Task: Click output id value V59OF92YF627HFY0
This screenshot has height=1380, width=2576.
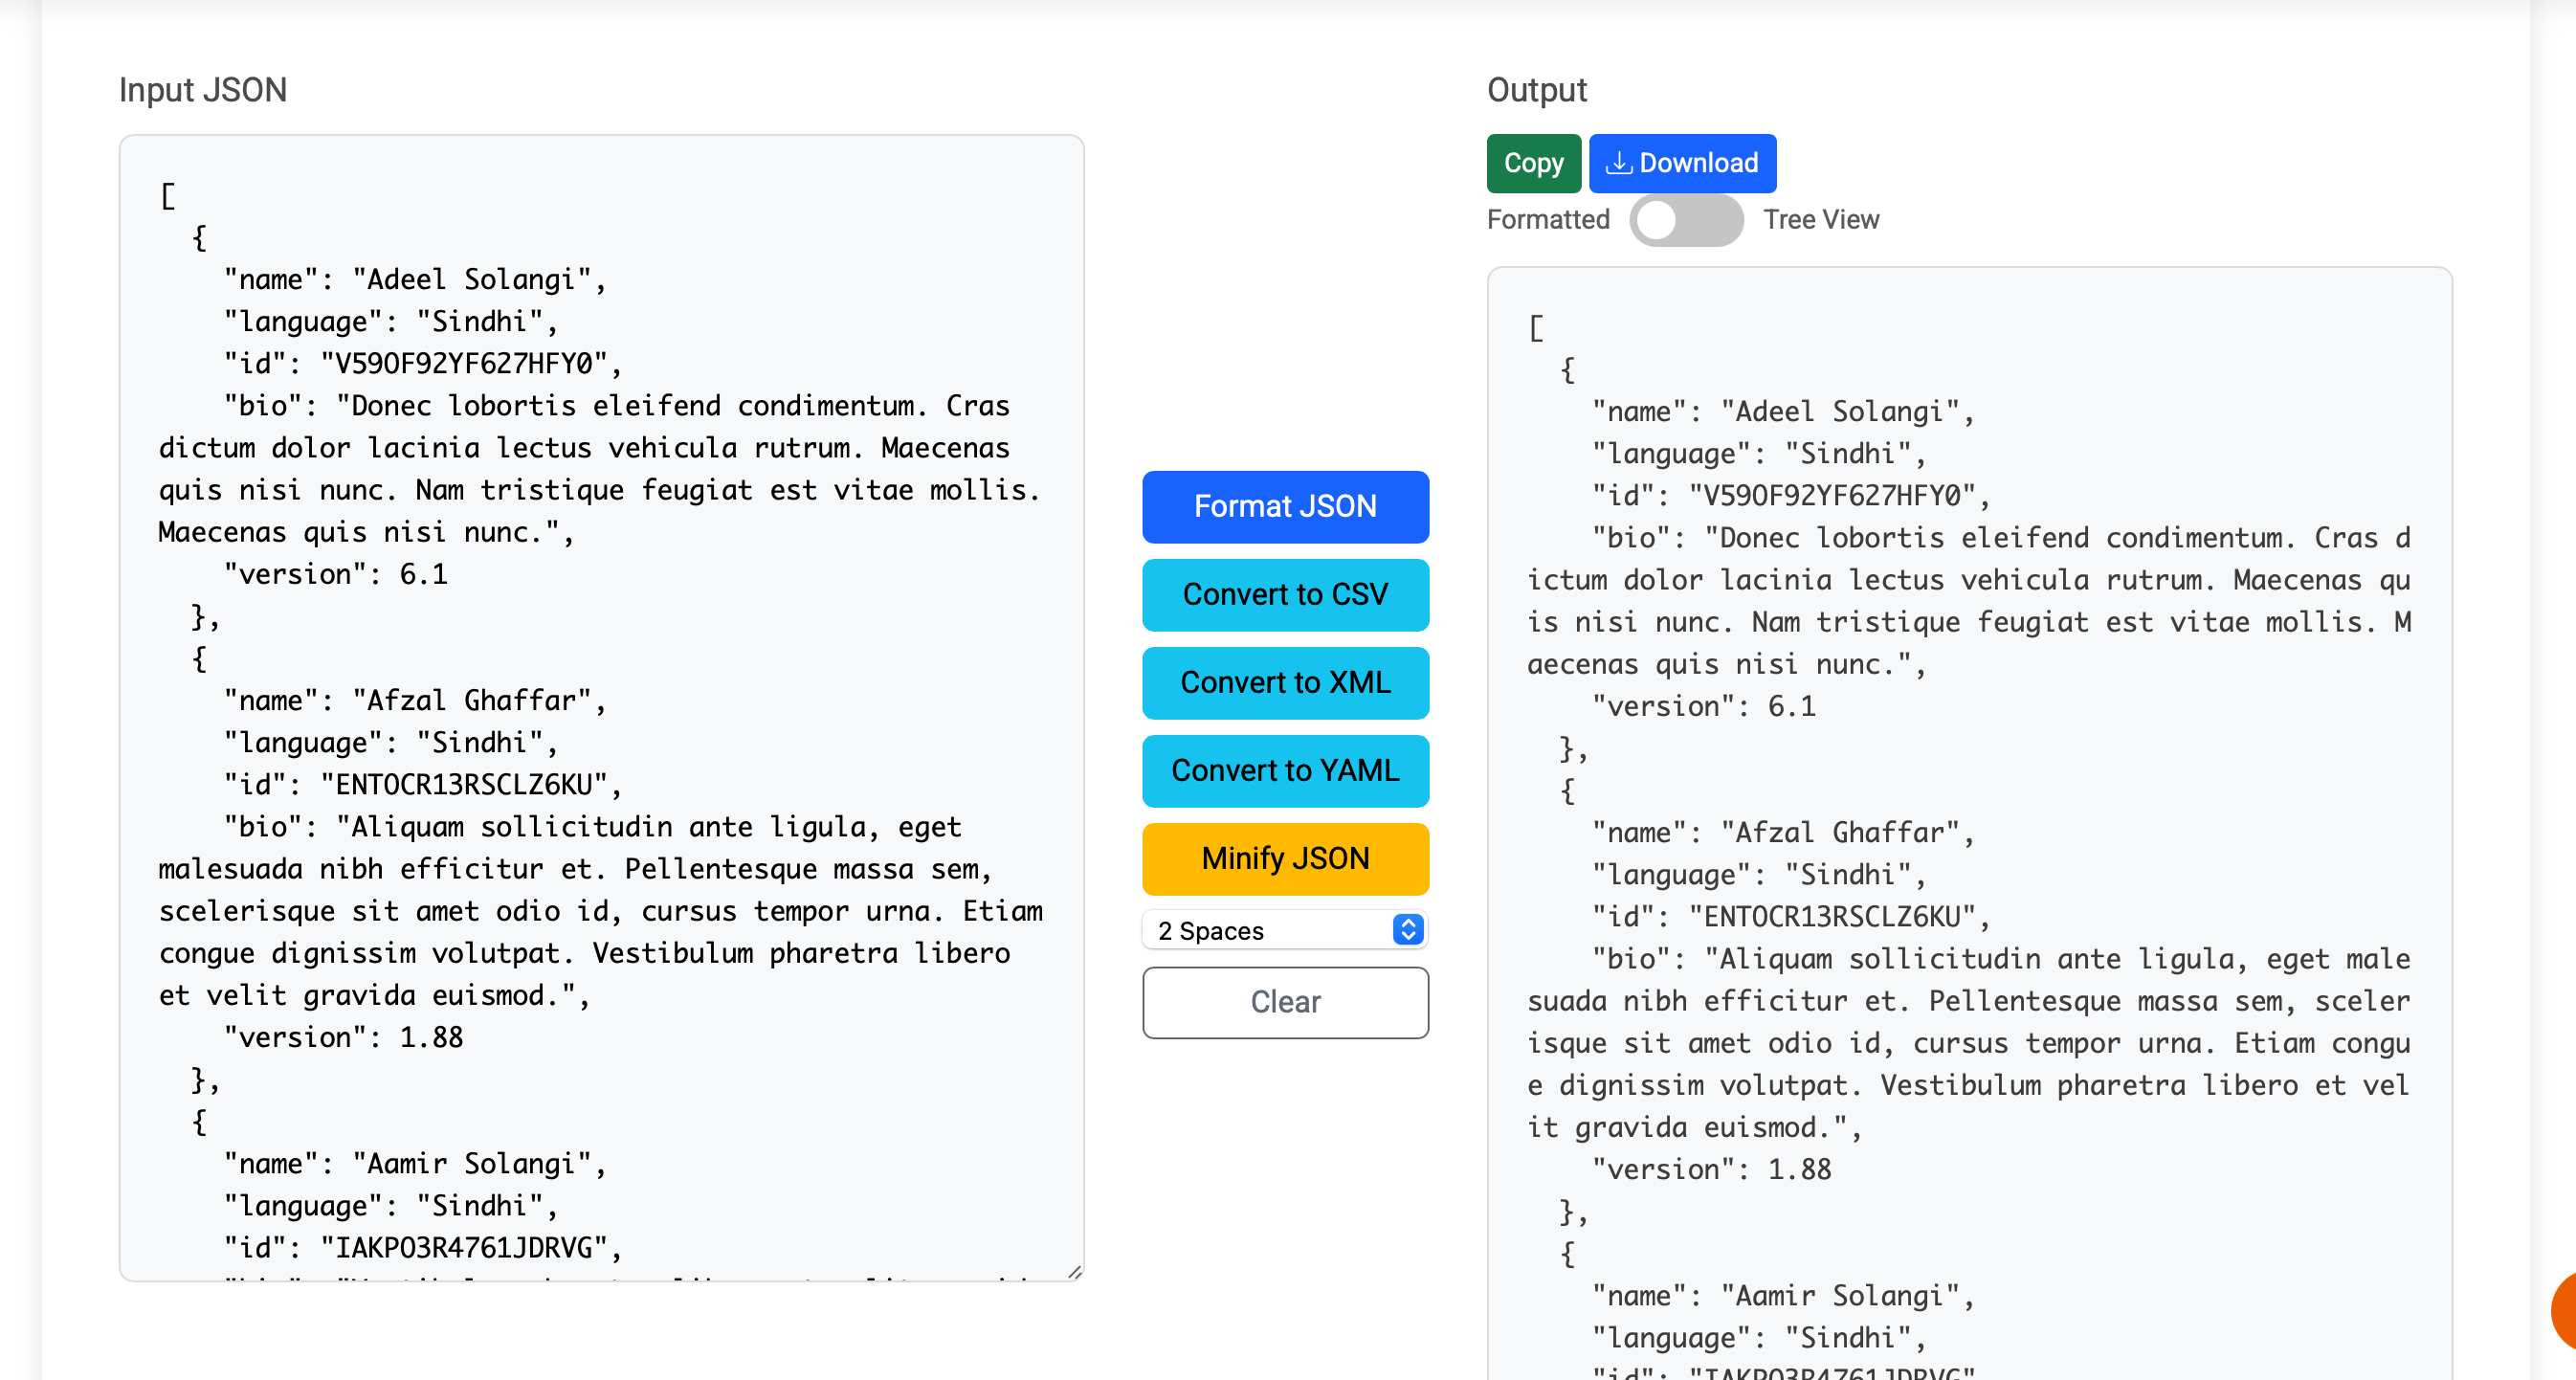Action: tap(1832, 496)
